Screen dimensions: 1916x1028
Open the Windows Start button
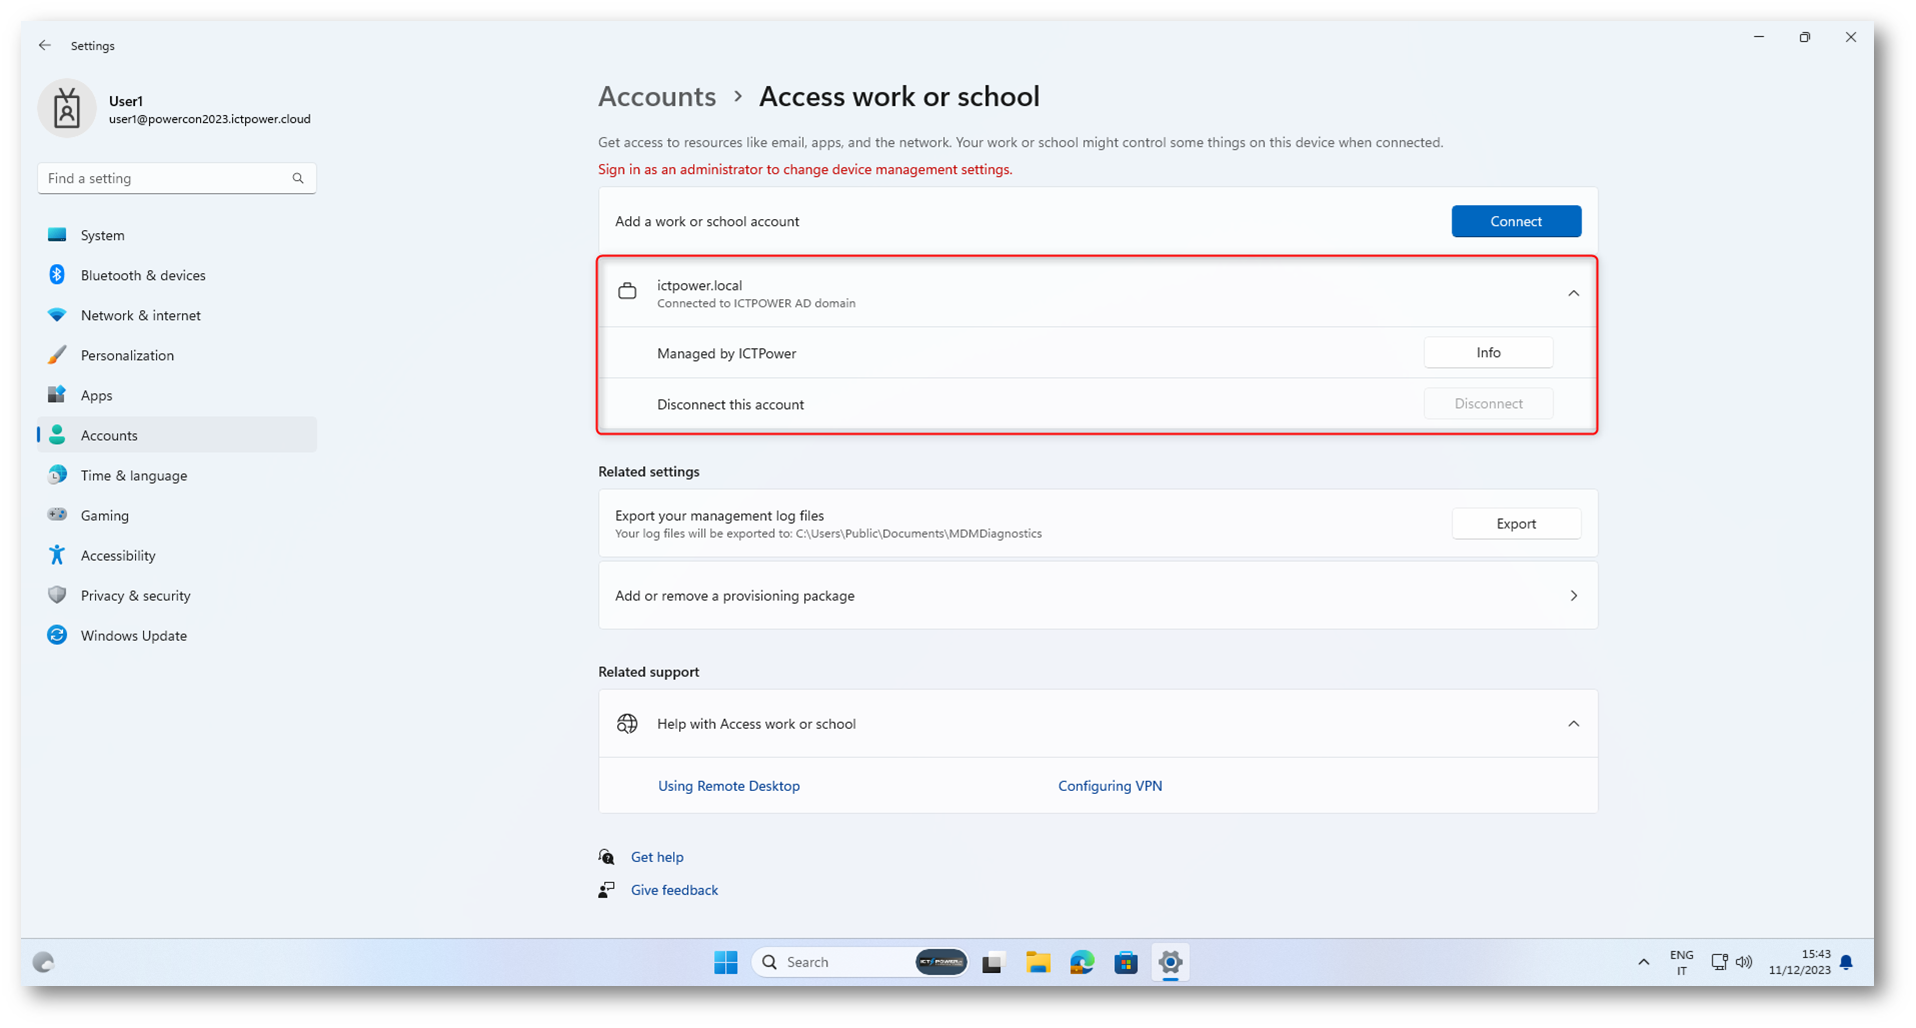(726, 962)
